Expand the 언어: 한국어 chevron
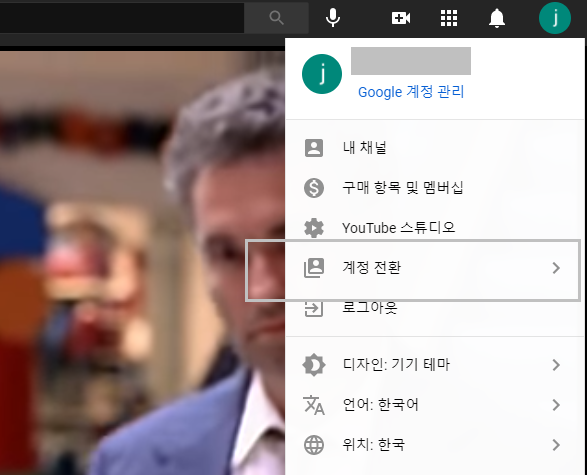The image size is (587, 475). coord(556,405)
